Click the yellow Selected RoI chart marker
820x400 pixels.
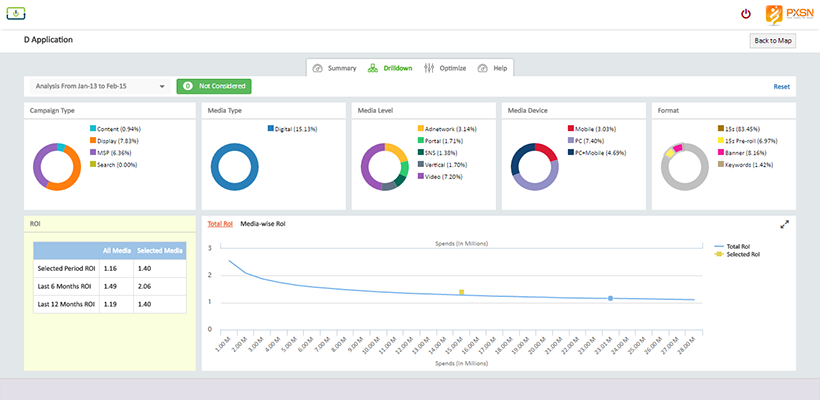click(461, 292)
